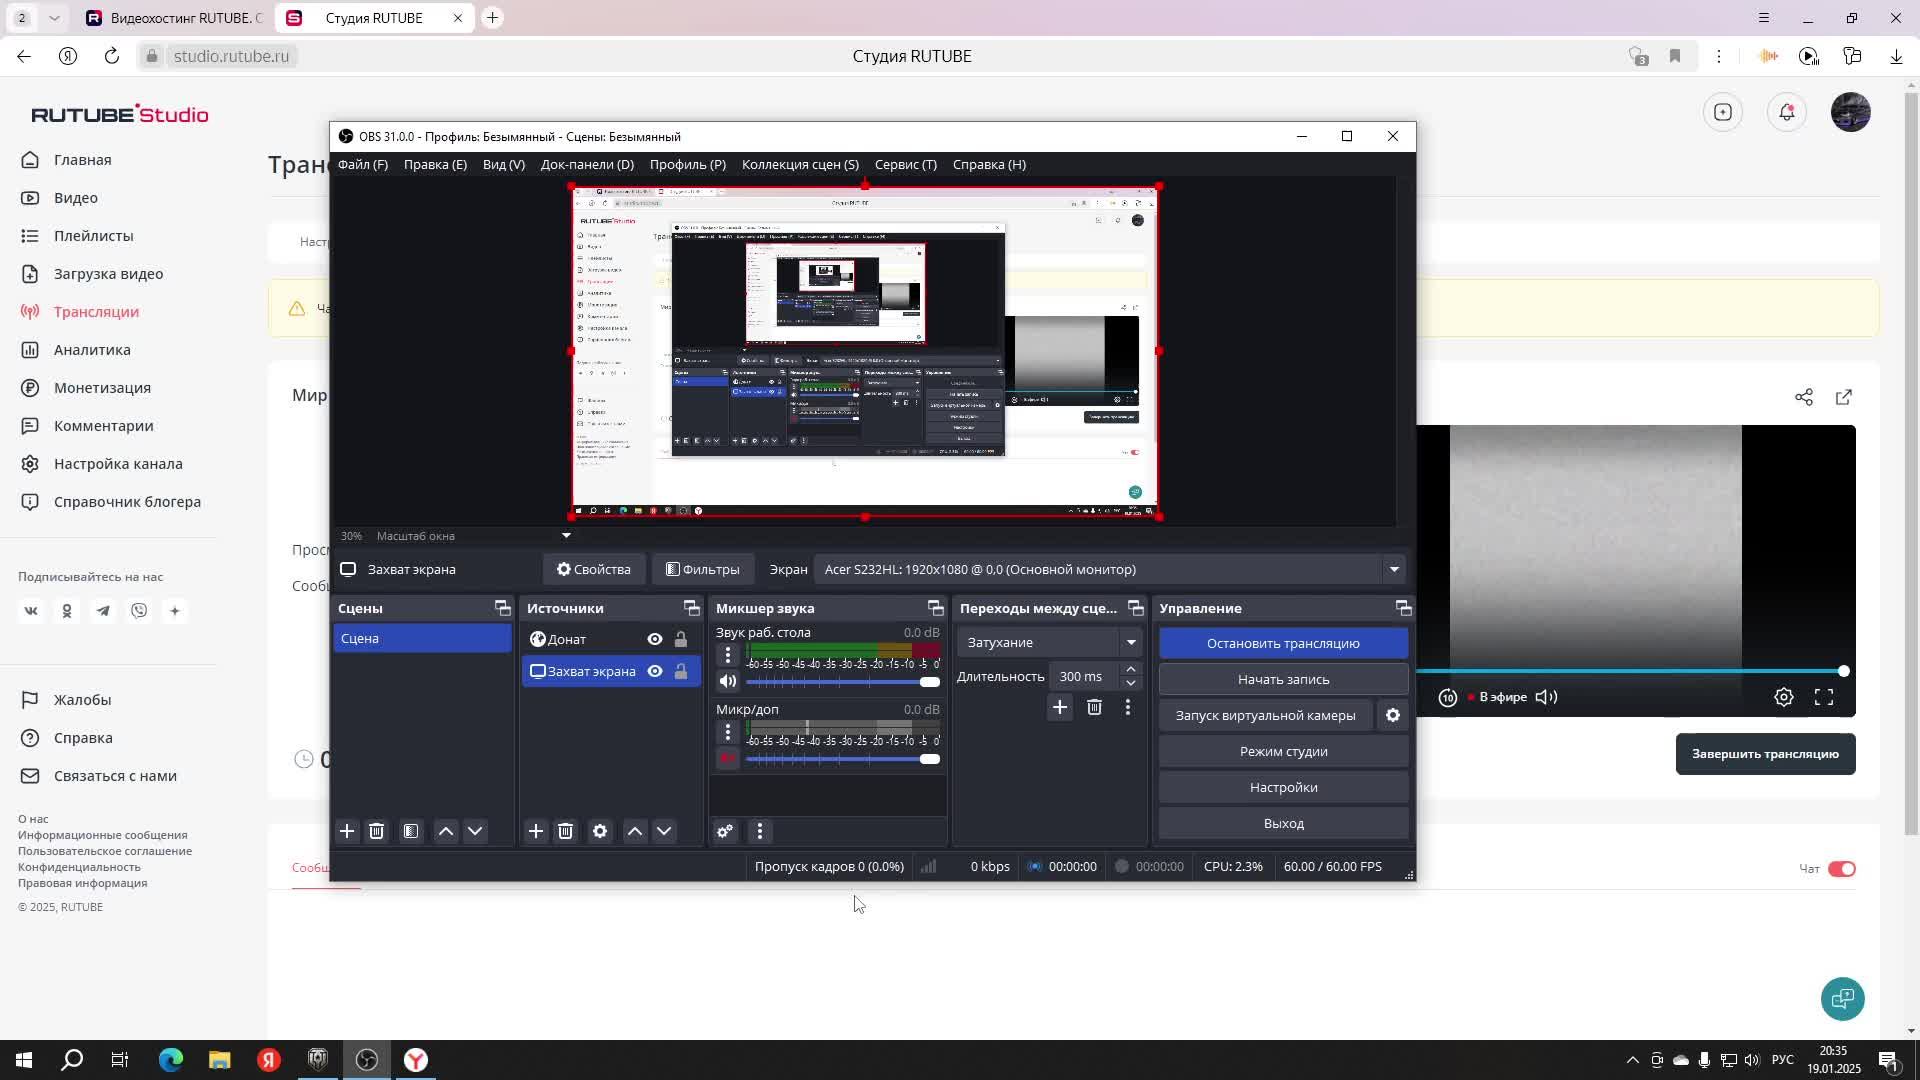The image size is (1920, 1080).
Task: Open OBS Правка menu
Action: pos(435,164)
